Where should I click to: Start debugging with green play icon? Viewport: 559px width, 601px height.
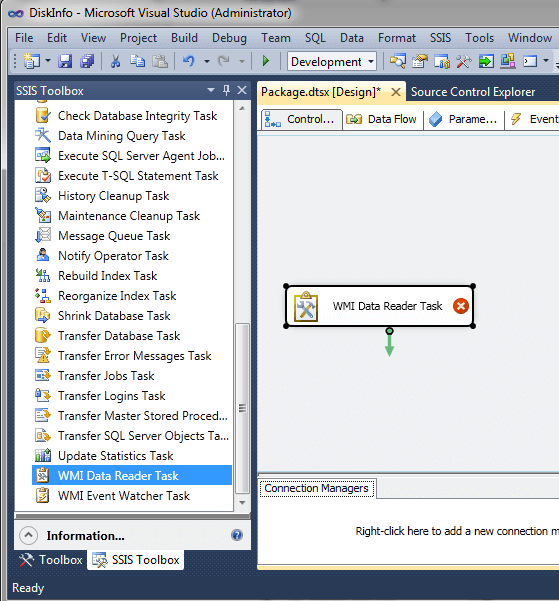[x=265, y=61]
